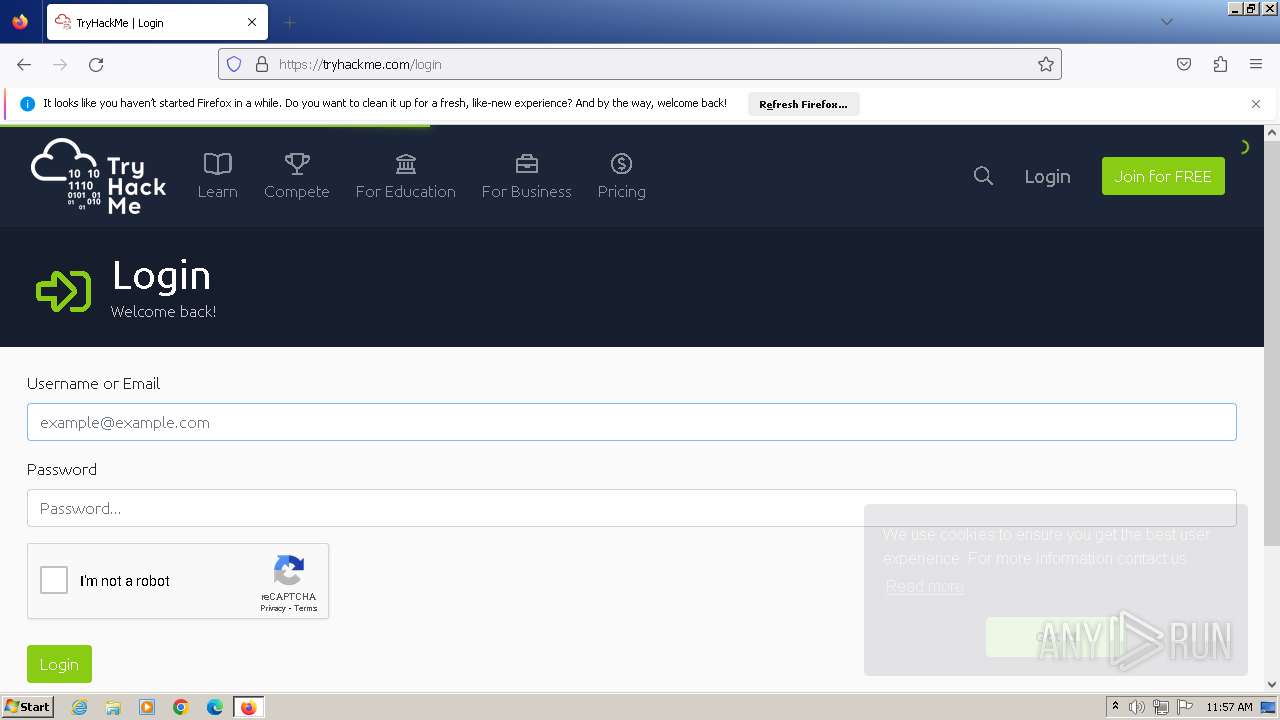Click the Save to Pocket icon

[1184, 64]
